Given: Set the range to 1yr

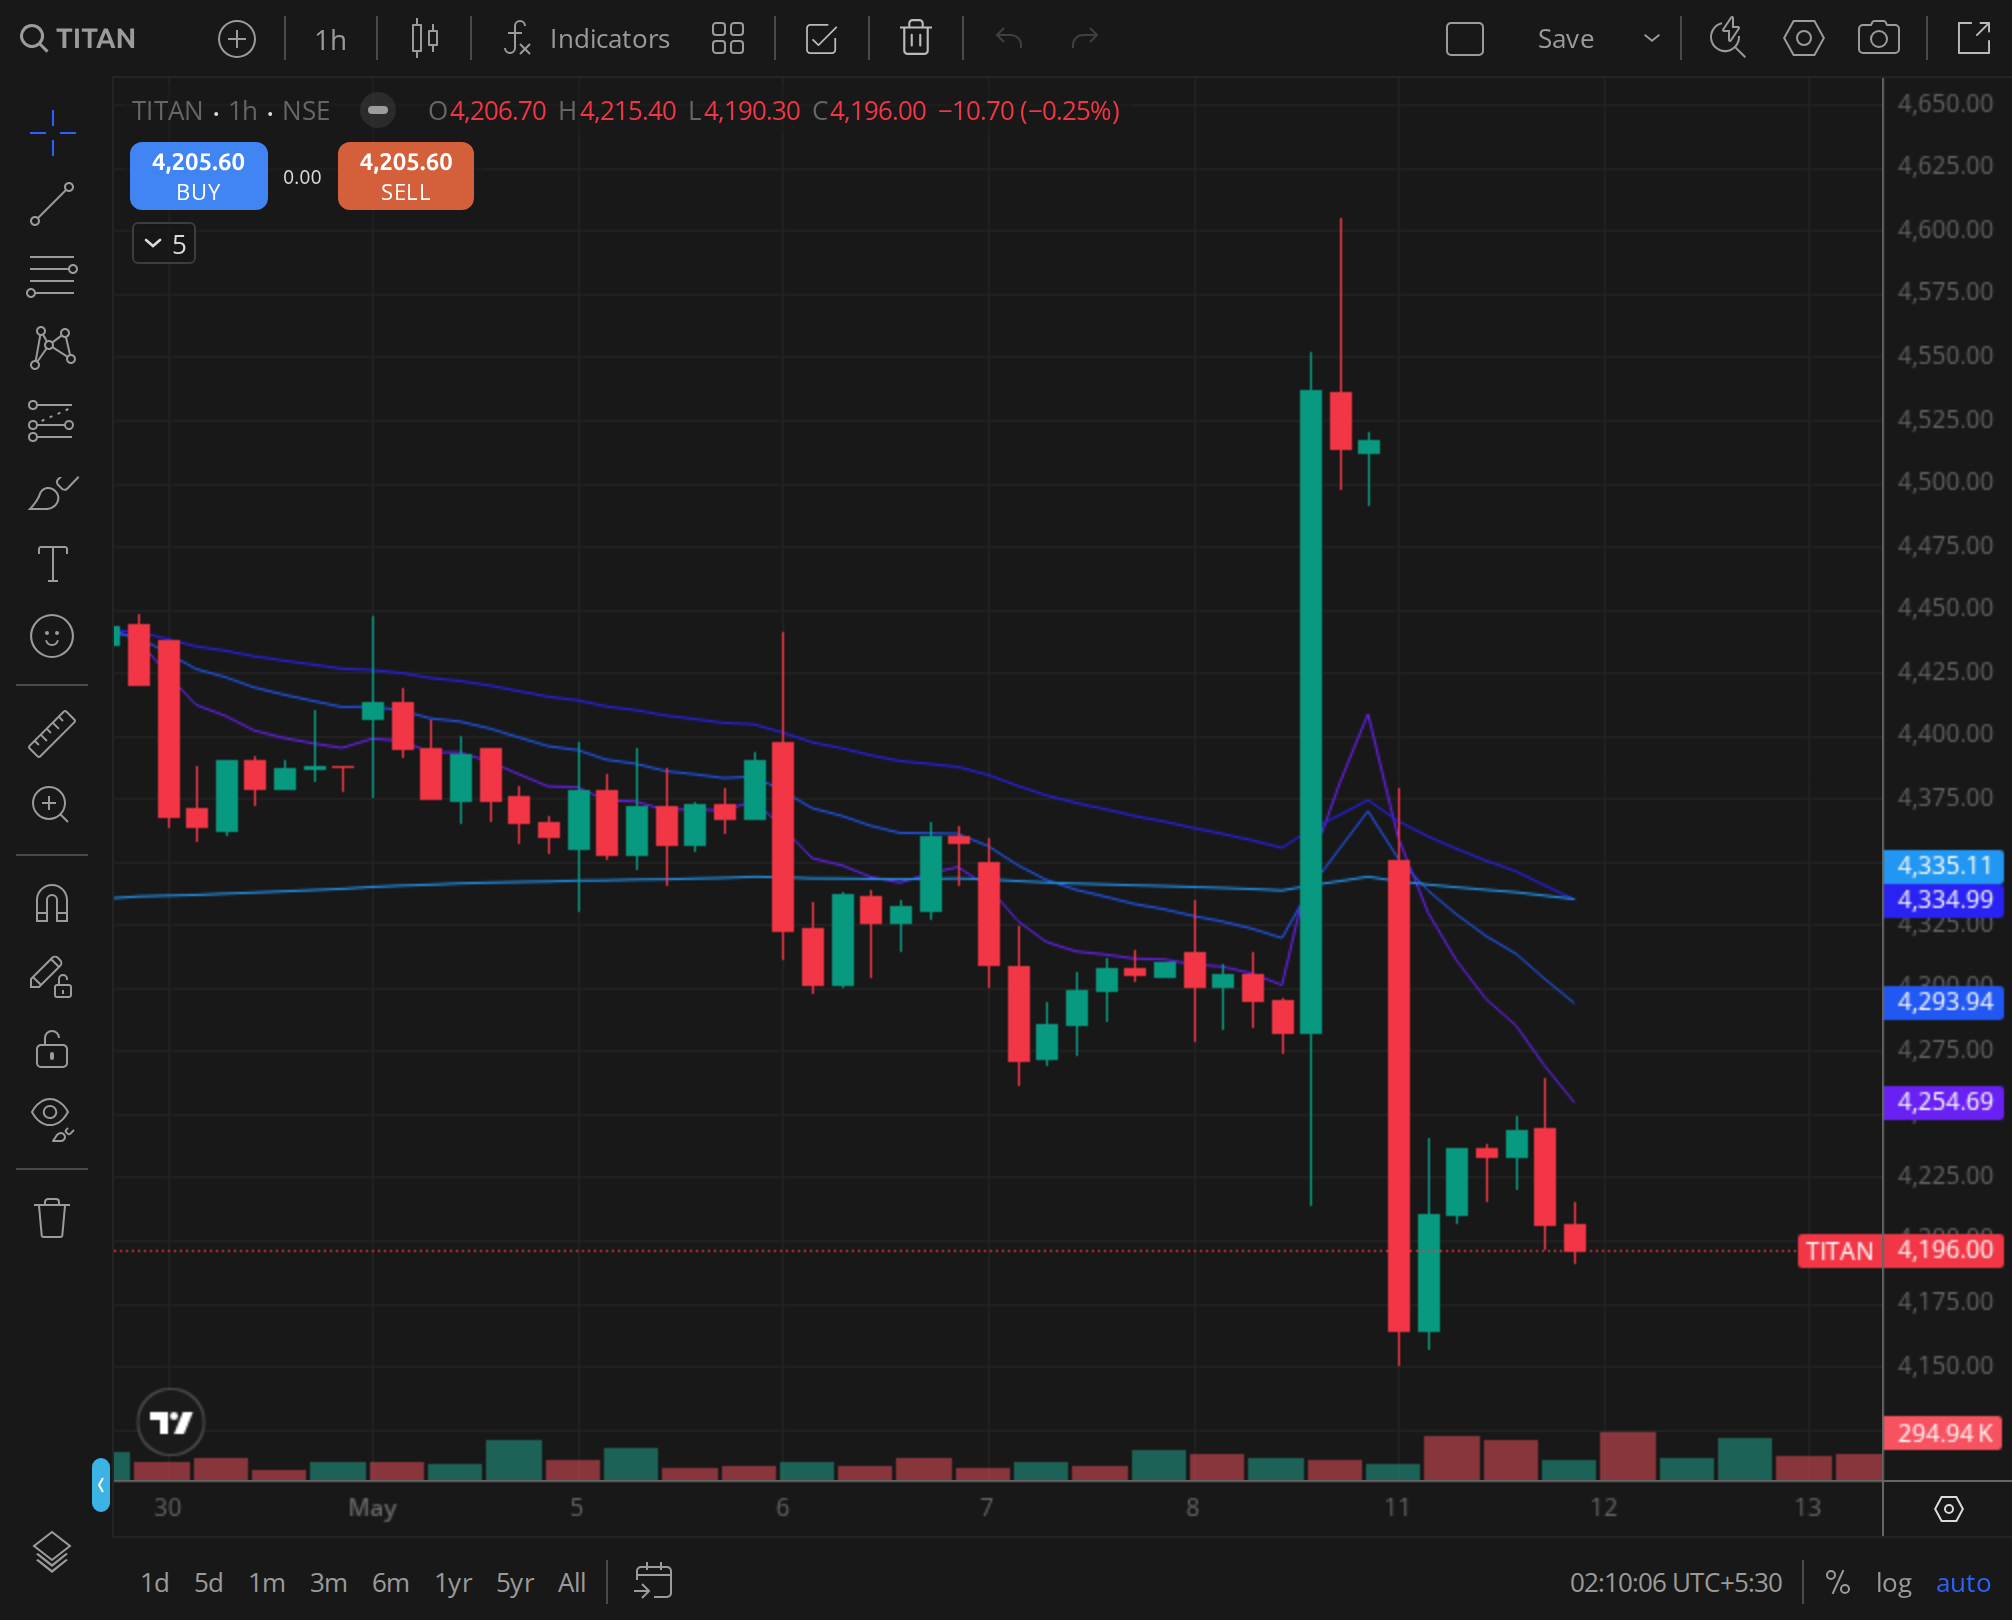Looking at the screenshot, I should 453,1583.
